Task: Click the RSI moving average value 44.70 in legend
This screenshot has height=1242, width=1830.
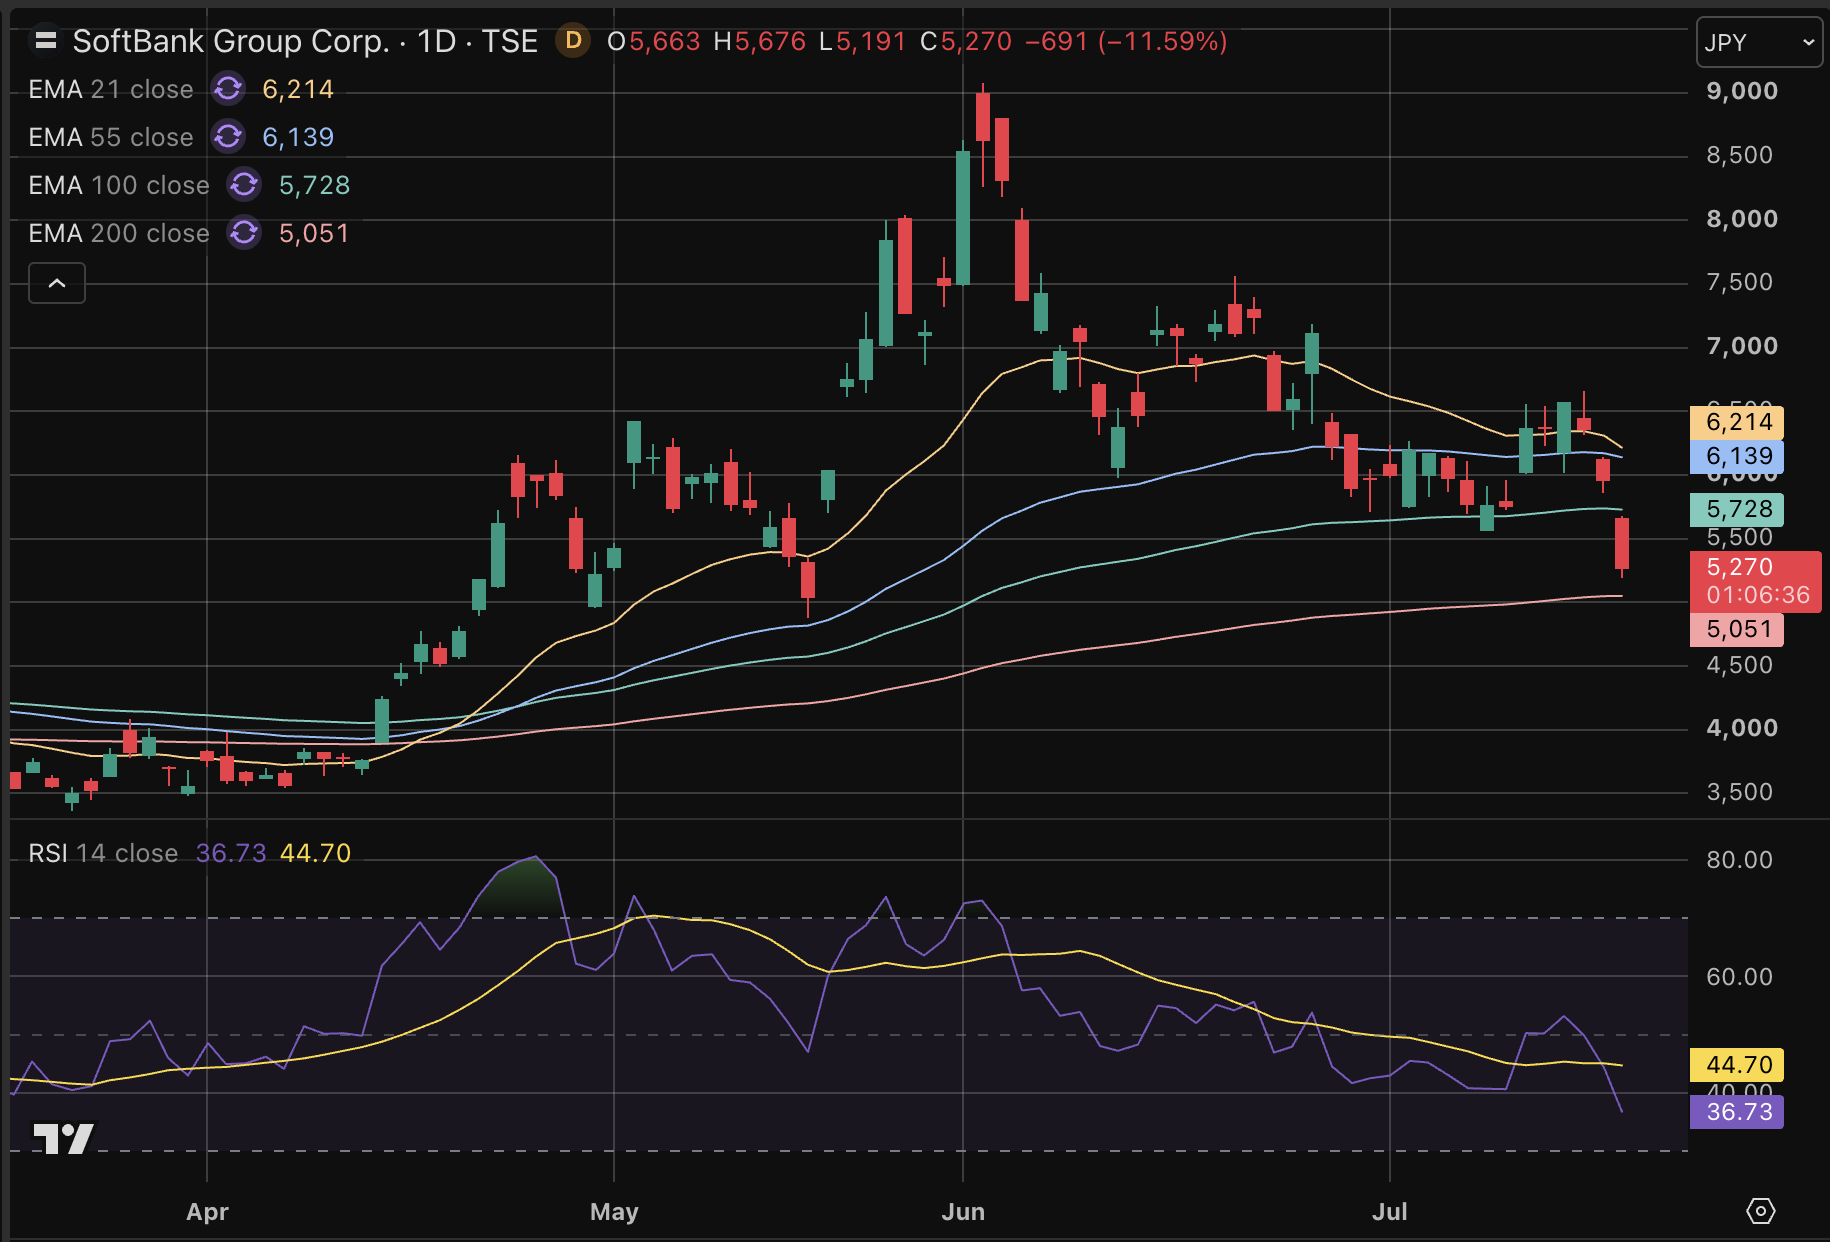Action: [x=315, y=853]
